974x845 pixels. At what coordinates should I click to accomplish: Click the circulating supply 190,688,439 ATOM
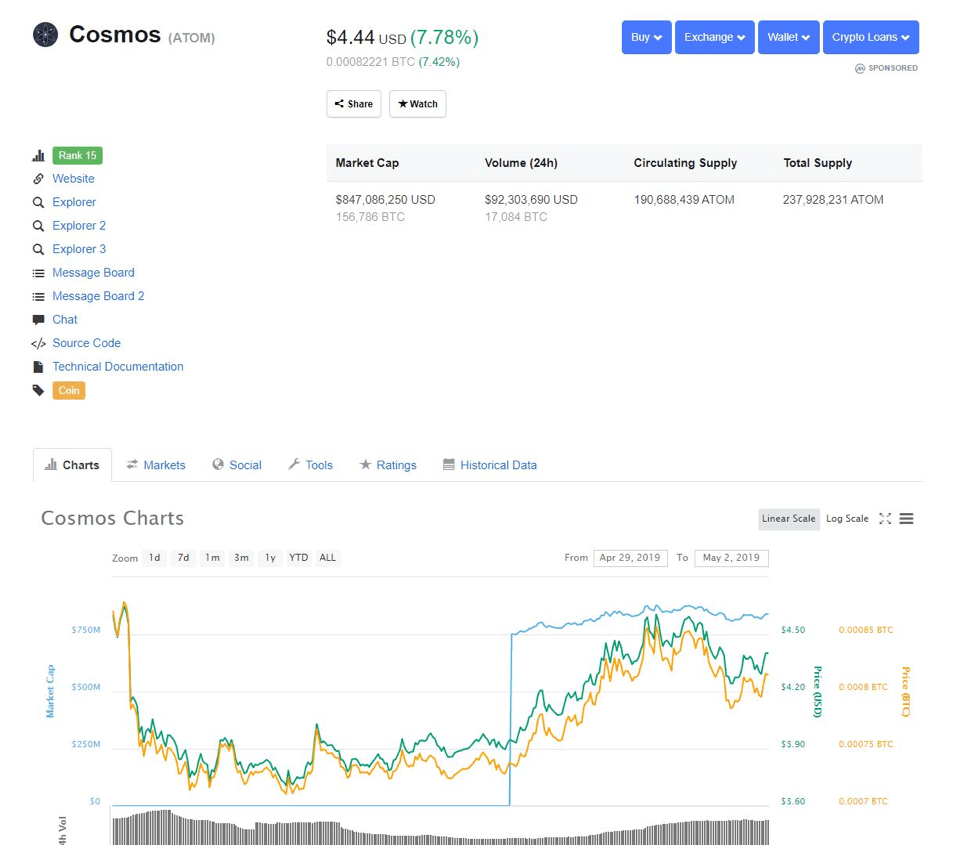coord(684,199)
